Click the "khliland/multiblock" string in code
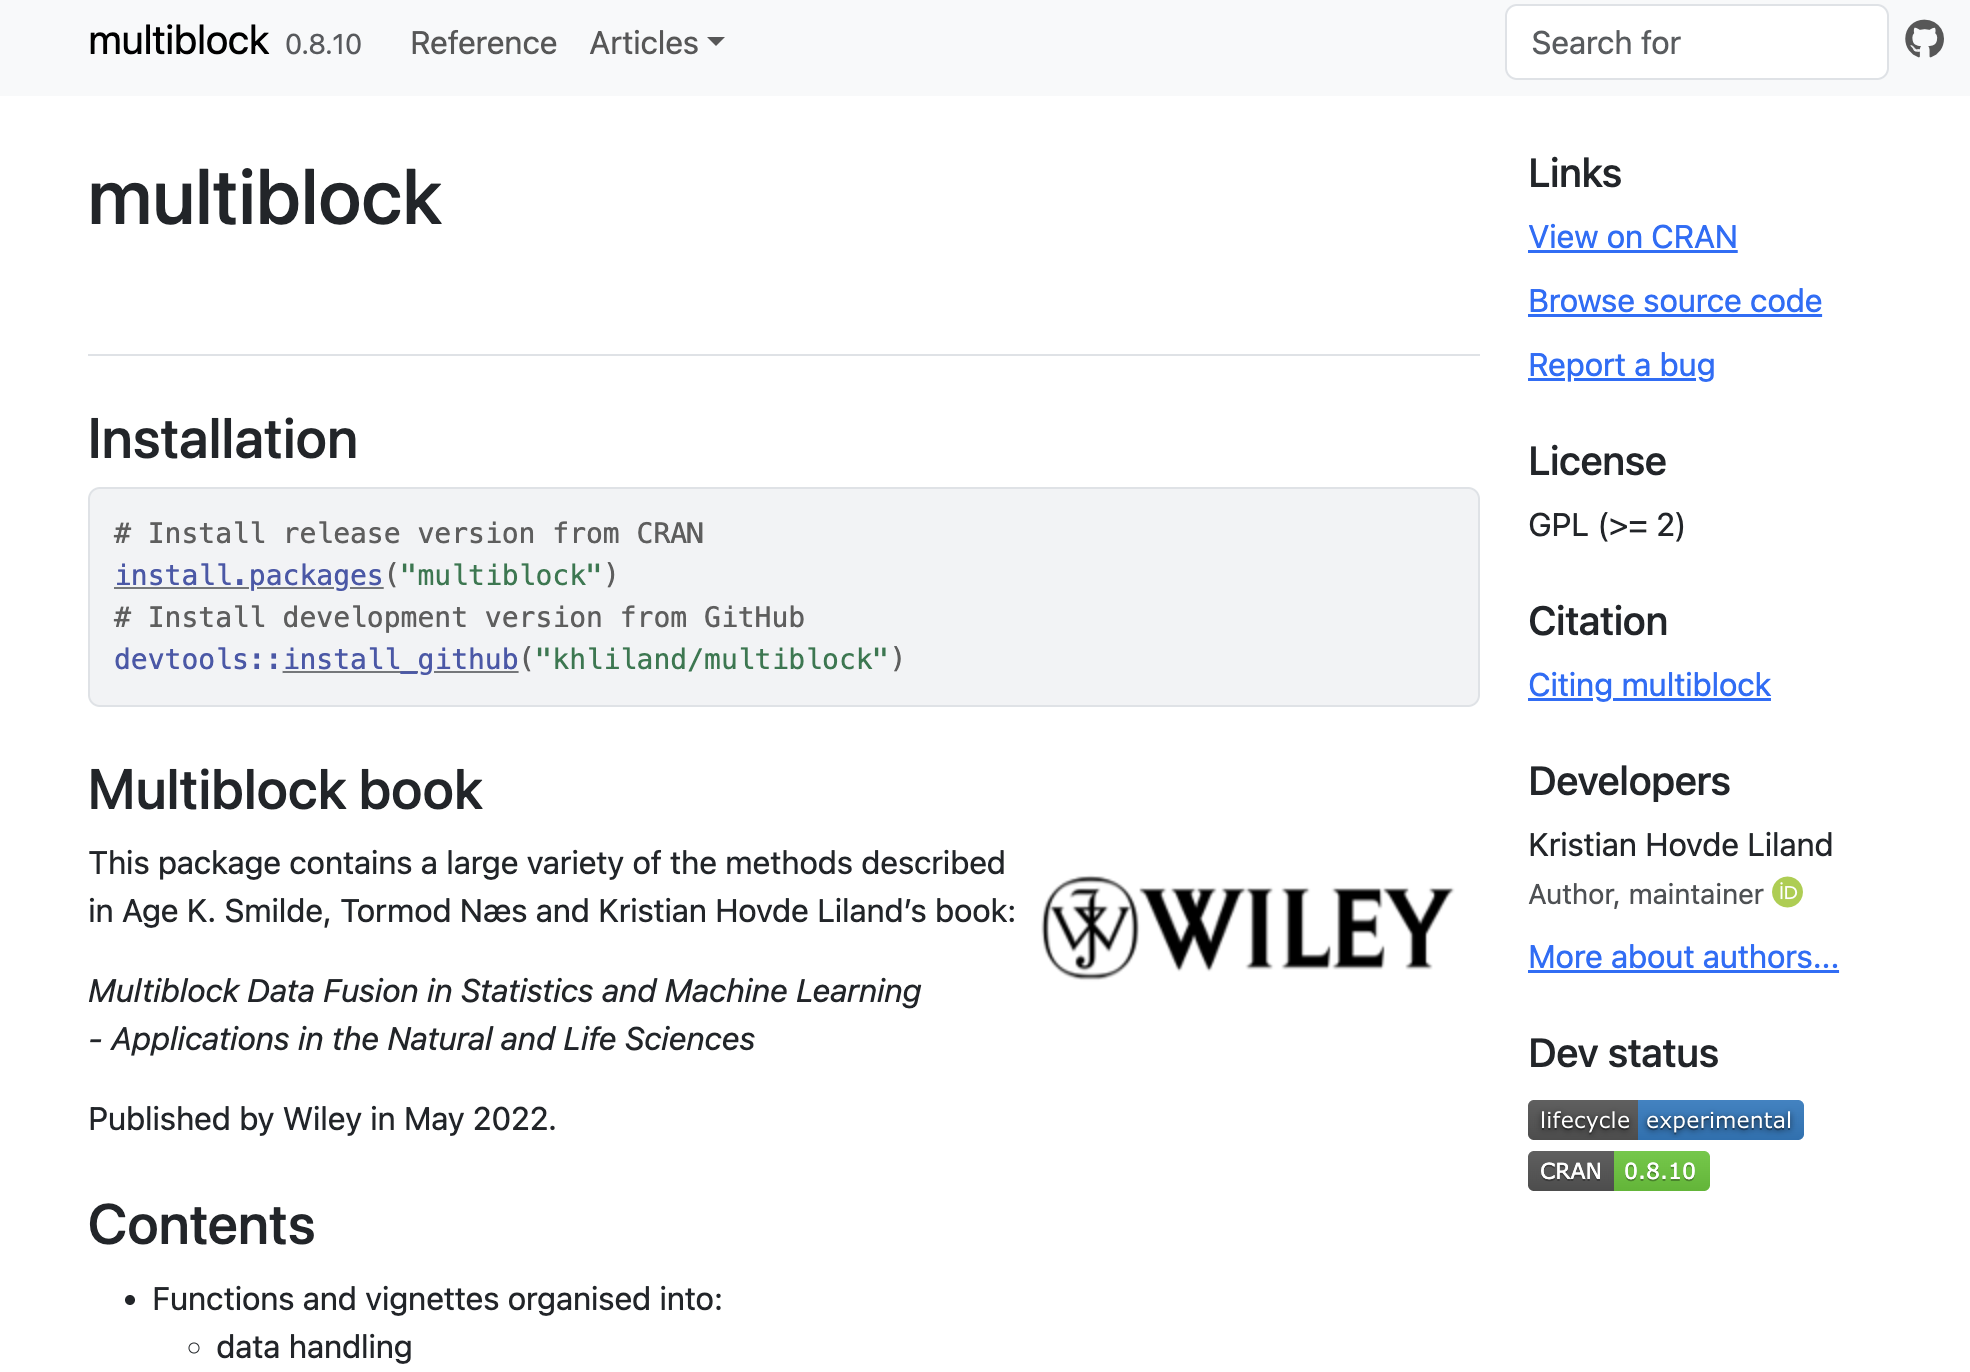Screen dimensions: 1970x1372 tap(712, 659)
